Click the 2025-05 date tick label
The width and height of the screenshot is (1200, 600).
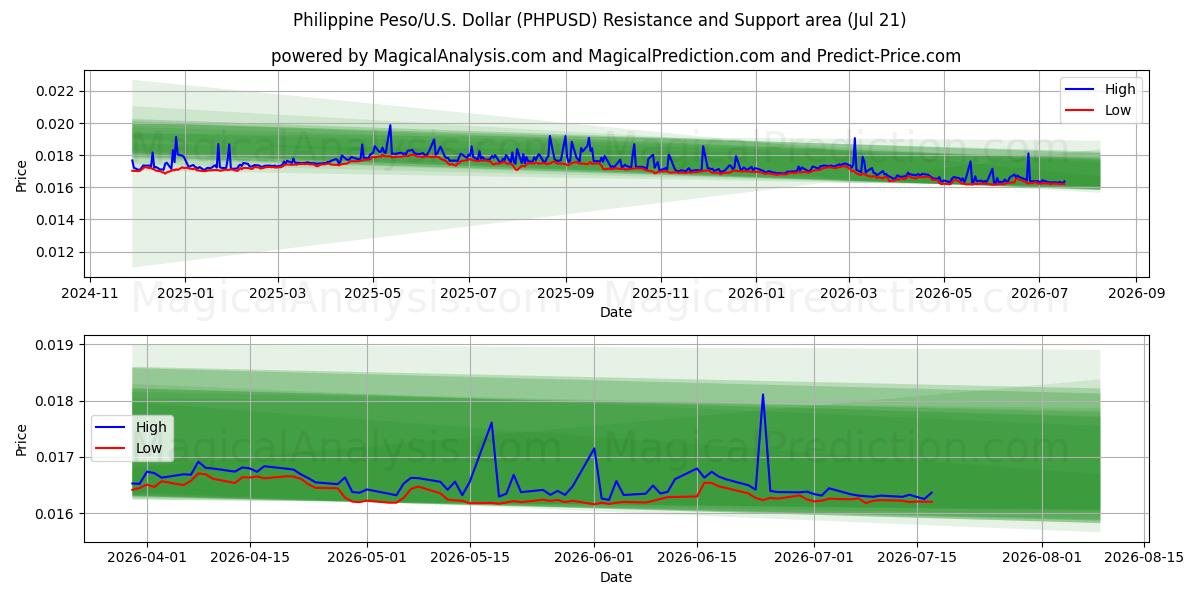373,294
